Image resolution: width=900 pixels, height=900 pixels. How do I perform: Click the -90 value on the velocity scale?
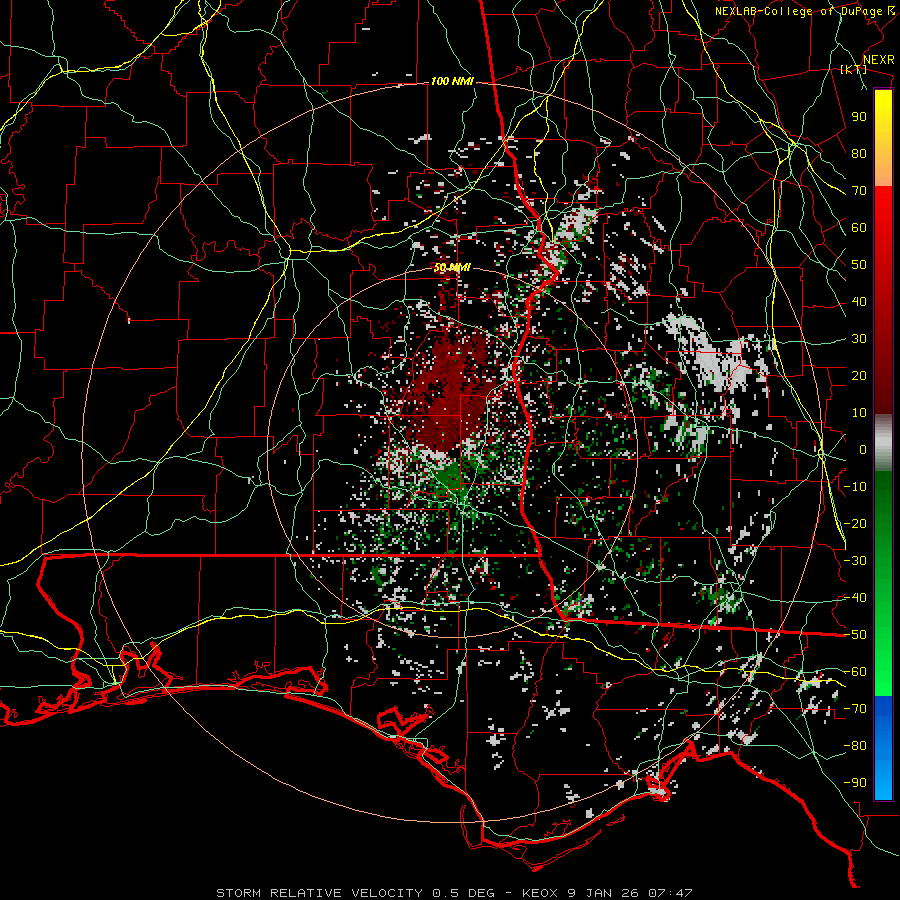855,783
